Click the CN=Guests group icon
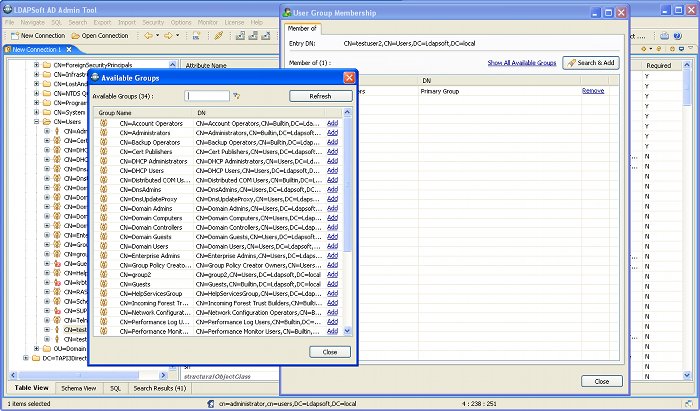The height and width of the screenshot is (411, 700). coord(104,284)
